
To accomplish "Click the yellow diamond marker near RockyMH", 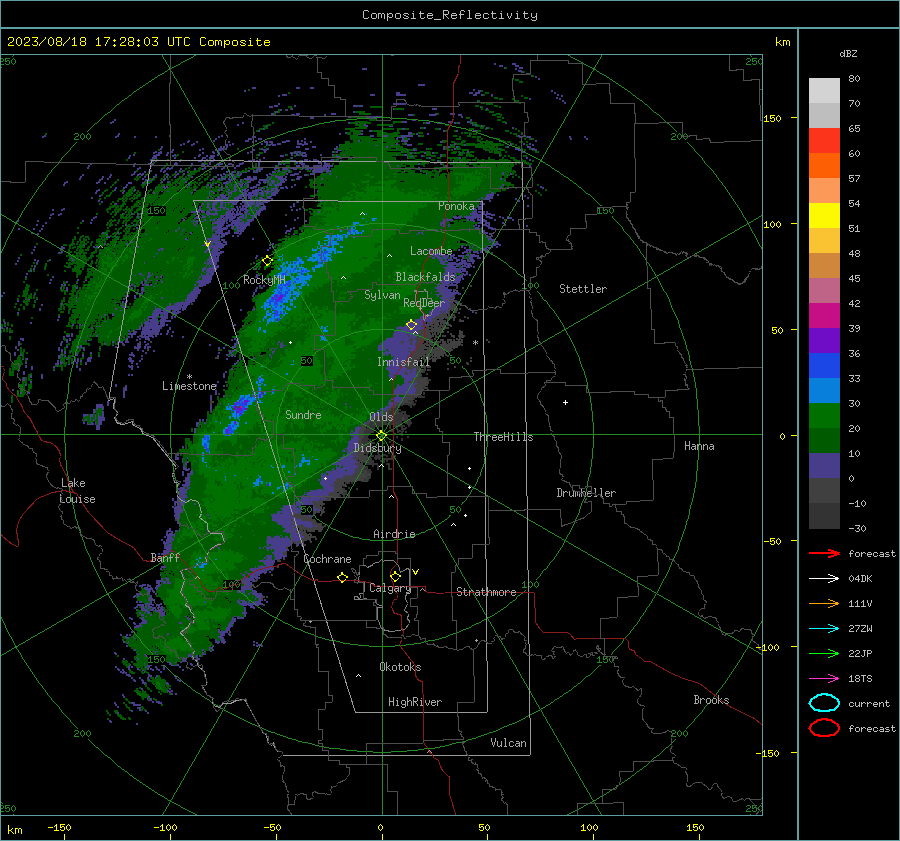I will [x=267, y=261].
